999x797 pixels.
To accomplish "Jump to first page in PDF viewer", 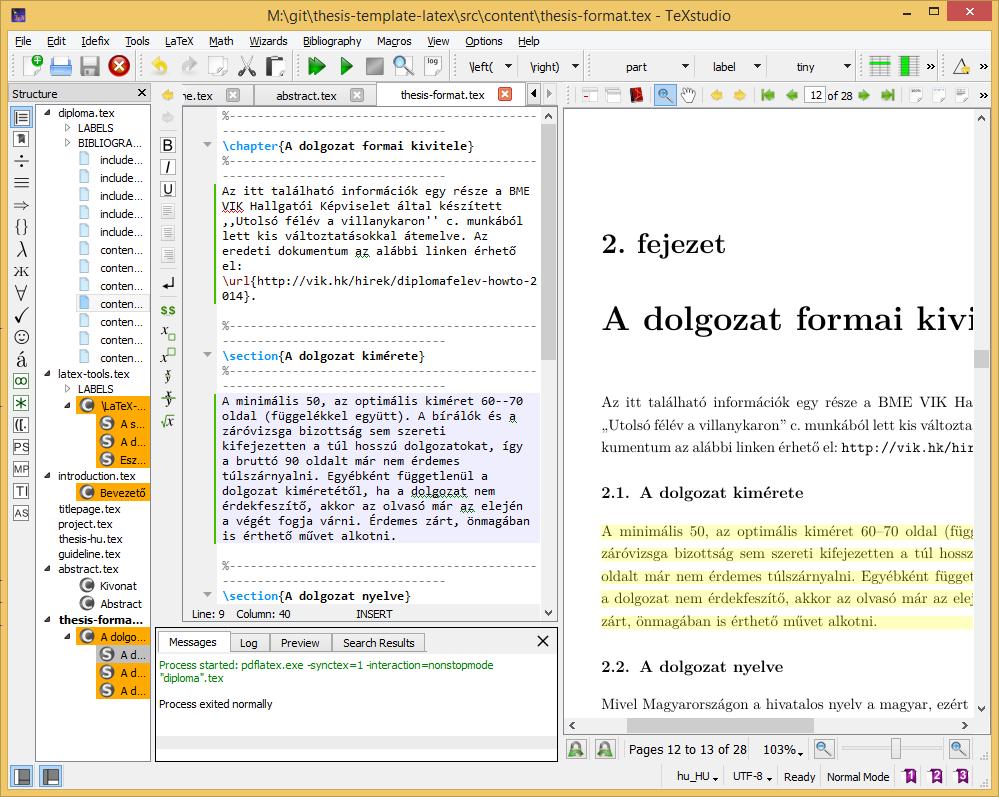I will click(768, 95).
